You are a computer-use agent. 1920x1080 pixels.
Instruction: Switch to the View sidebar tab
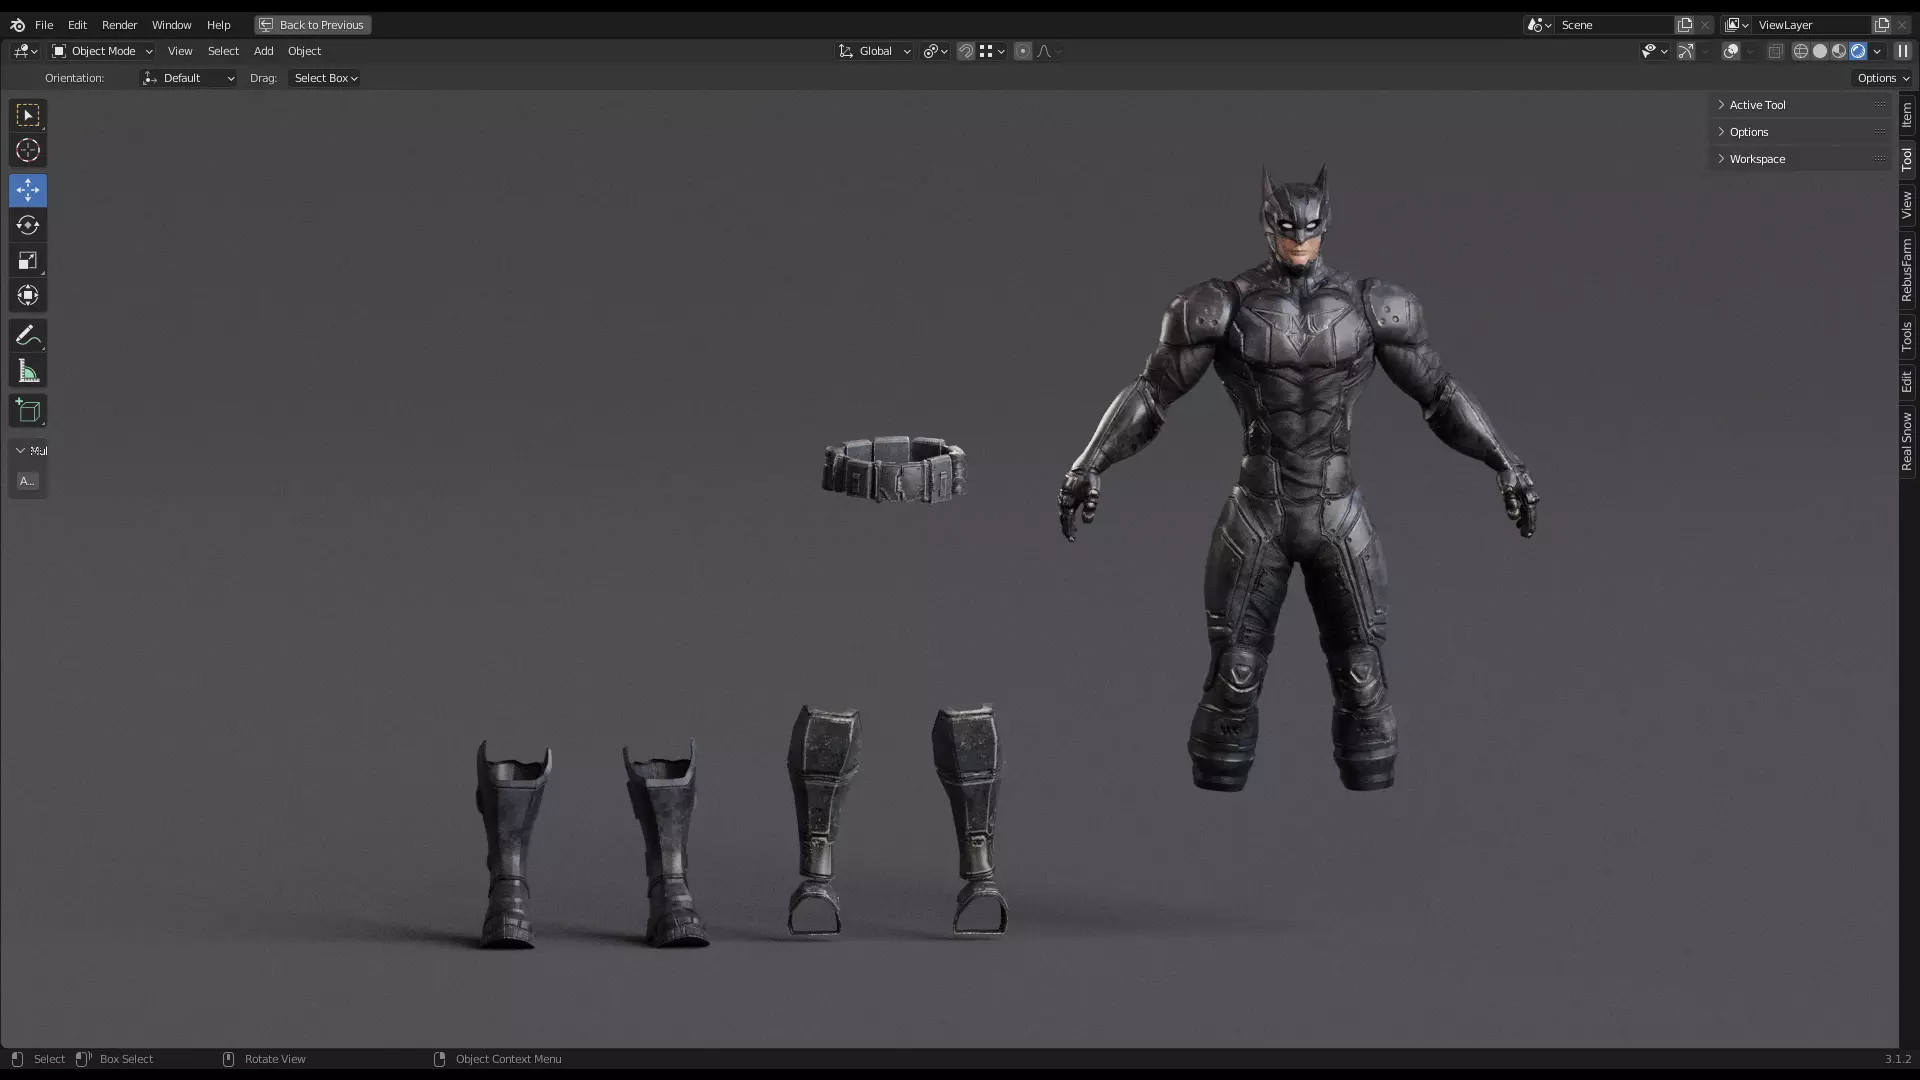(1907, 205)
